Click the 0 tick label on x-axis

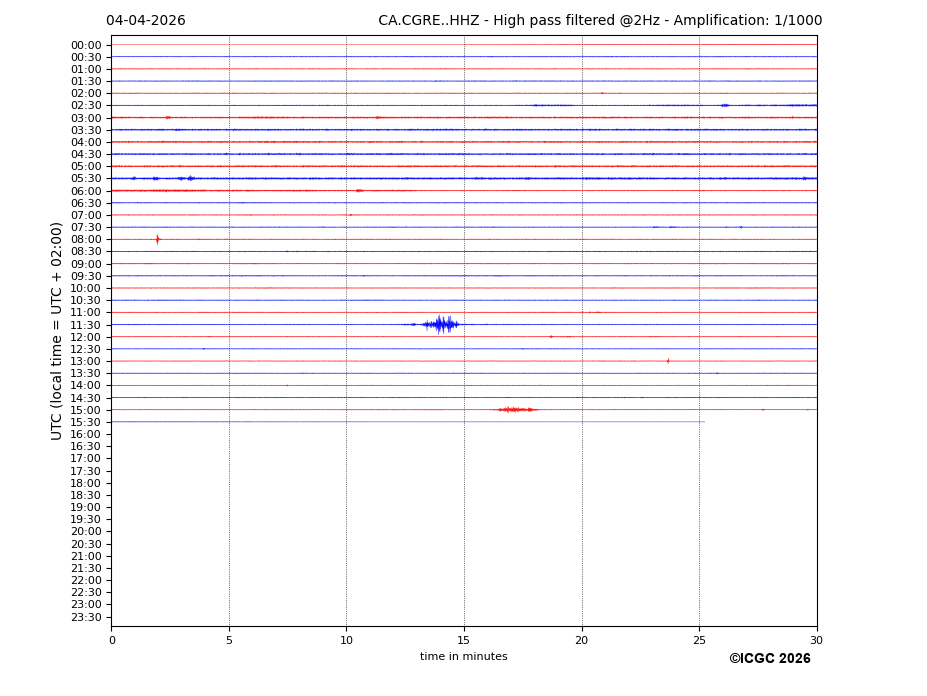click(112, 640)
